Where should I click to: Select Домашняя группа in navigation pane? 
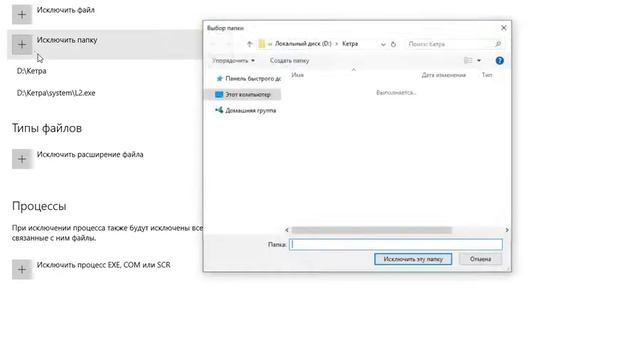tap(246, 110)
